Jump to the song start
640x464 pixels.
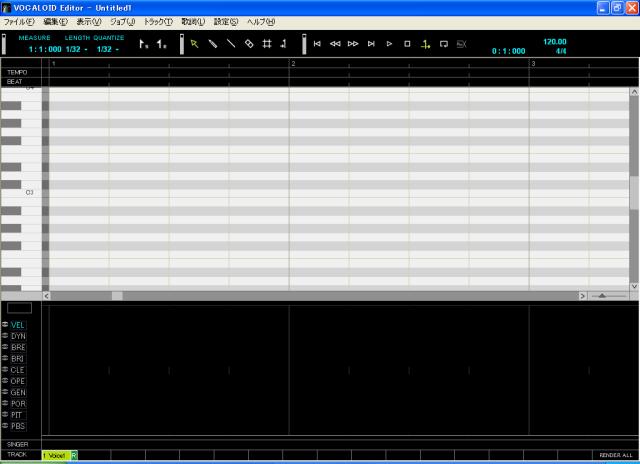click(317, 44)
